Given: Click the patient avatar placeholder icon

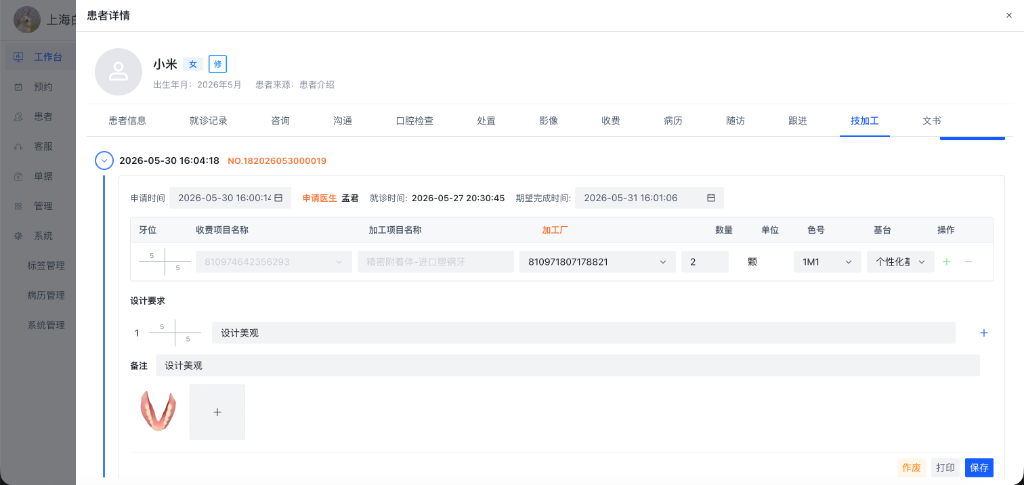Looking at the screenshot, I should click(x=118, y=72).
